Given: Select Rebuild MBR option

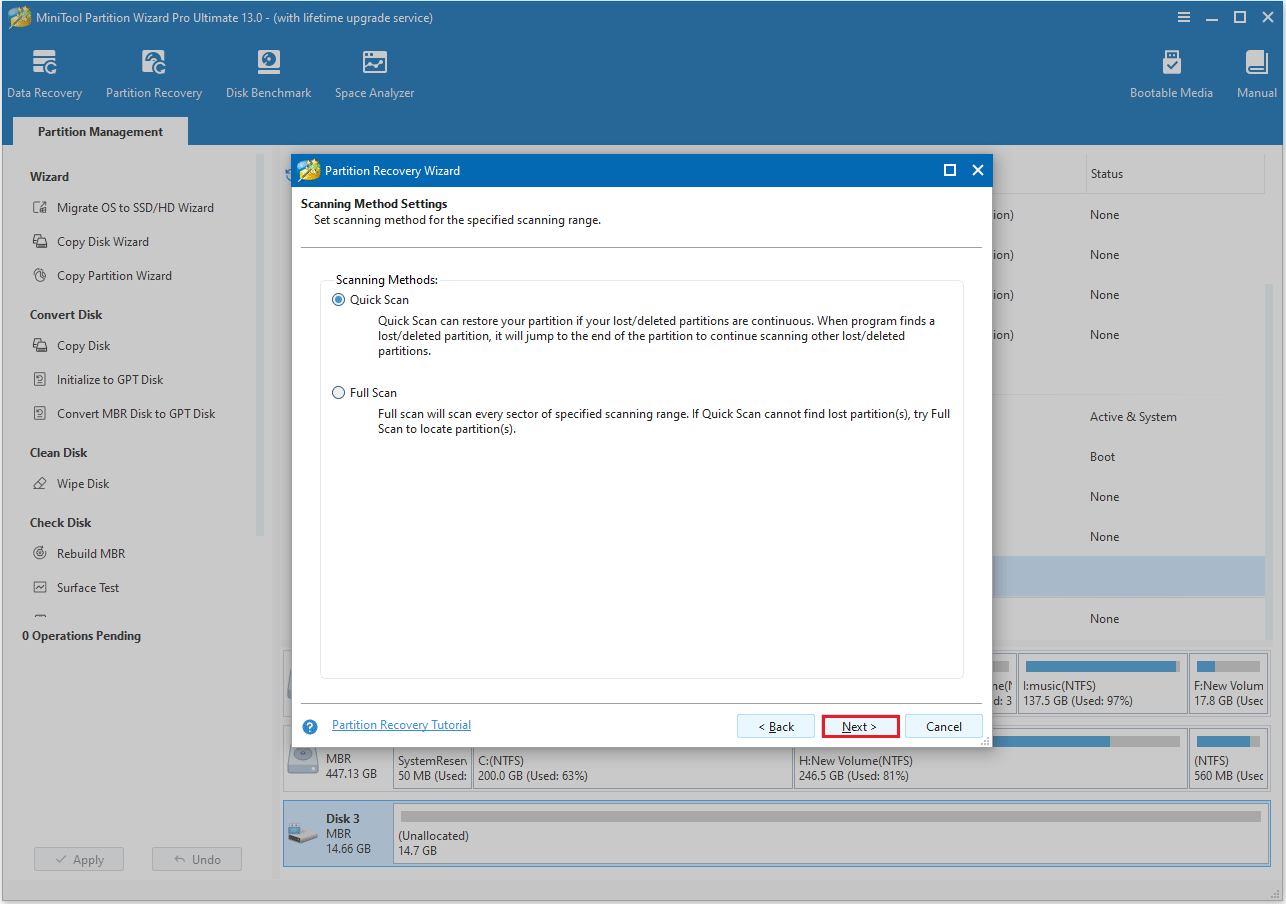Looking at the screenshot, I should (91, 554).
